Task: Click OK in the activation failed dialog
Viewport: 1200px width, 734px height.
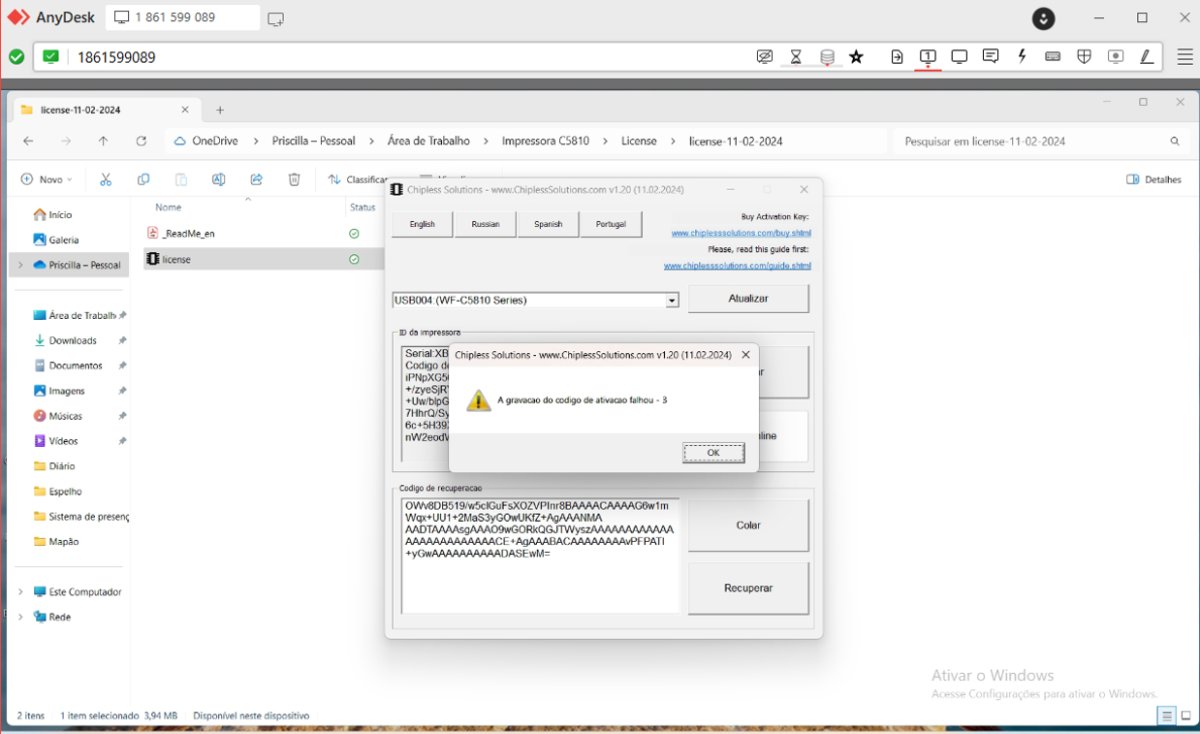Action: coord(713,453)
